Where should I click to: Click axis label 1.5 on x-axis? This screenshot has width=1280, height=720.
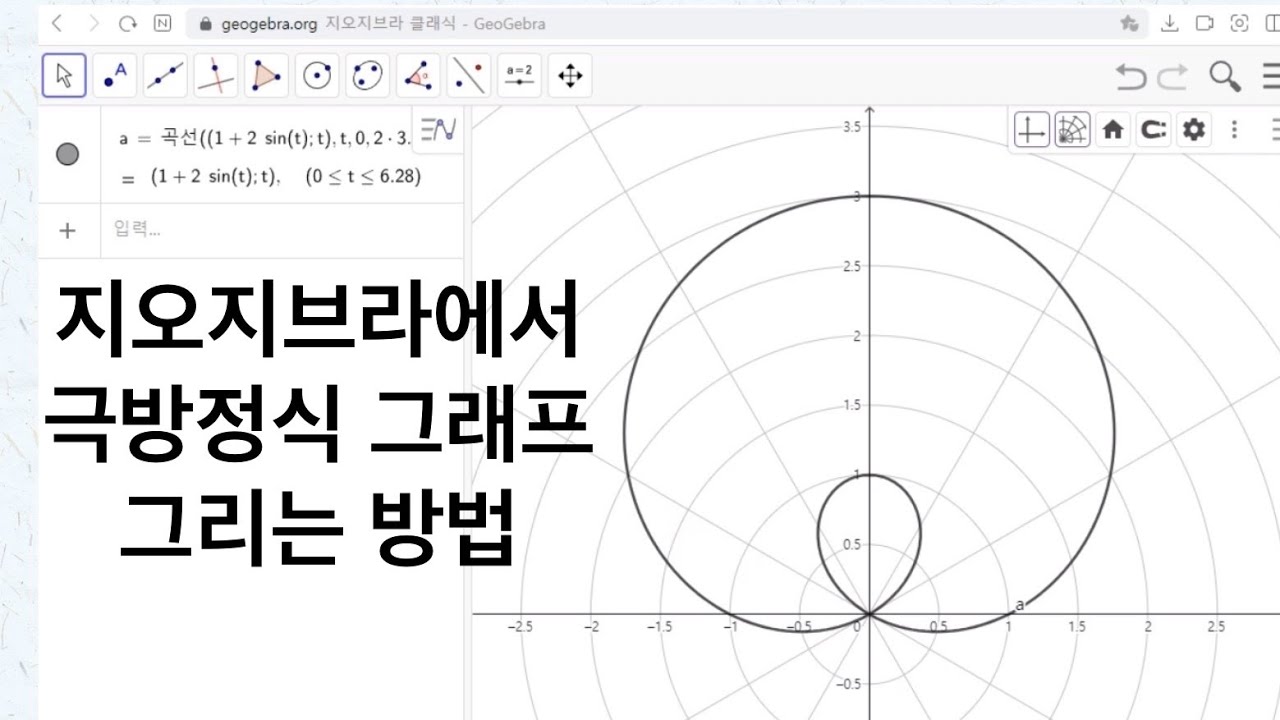[x=1077, y=627]
